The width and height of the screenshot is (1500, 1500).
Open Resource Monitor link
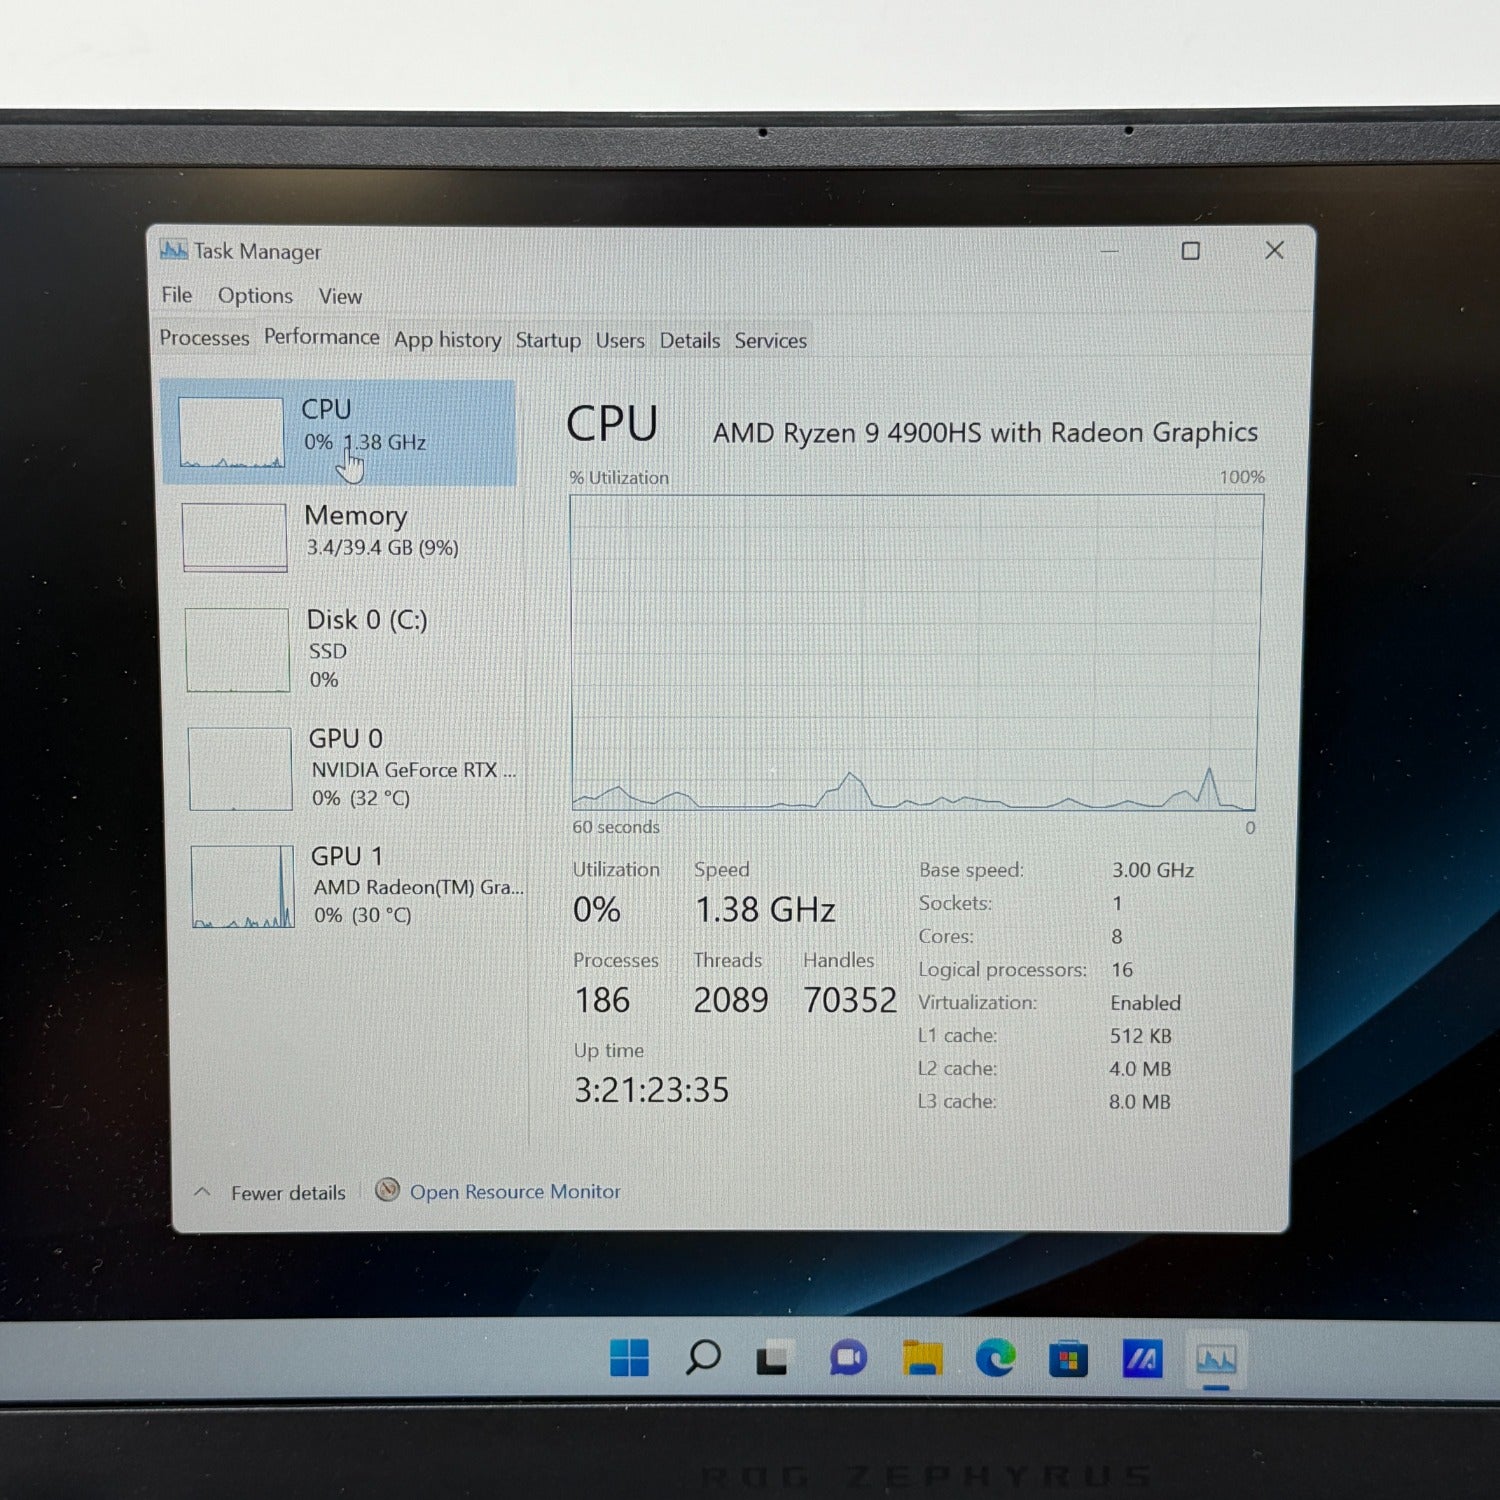[514, 1192]
